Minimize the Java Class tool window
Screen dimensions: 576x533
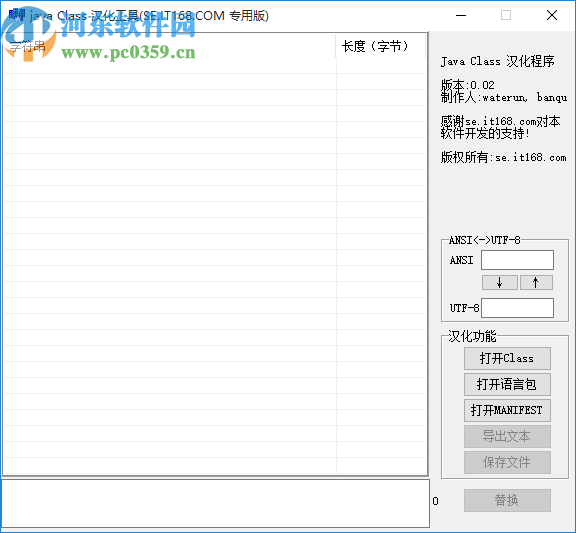(461, 15)
